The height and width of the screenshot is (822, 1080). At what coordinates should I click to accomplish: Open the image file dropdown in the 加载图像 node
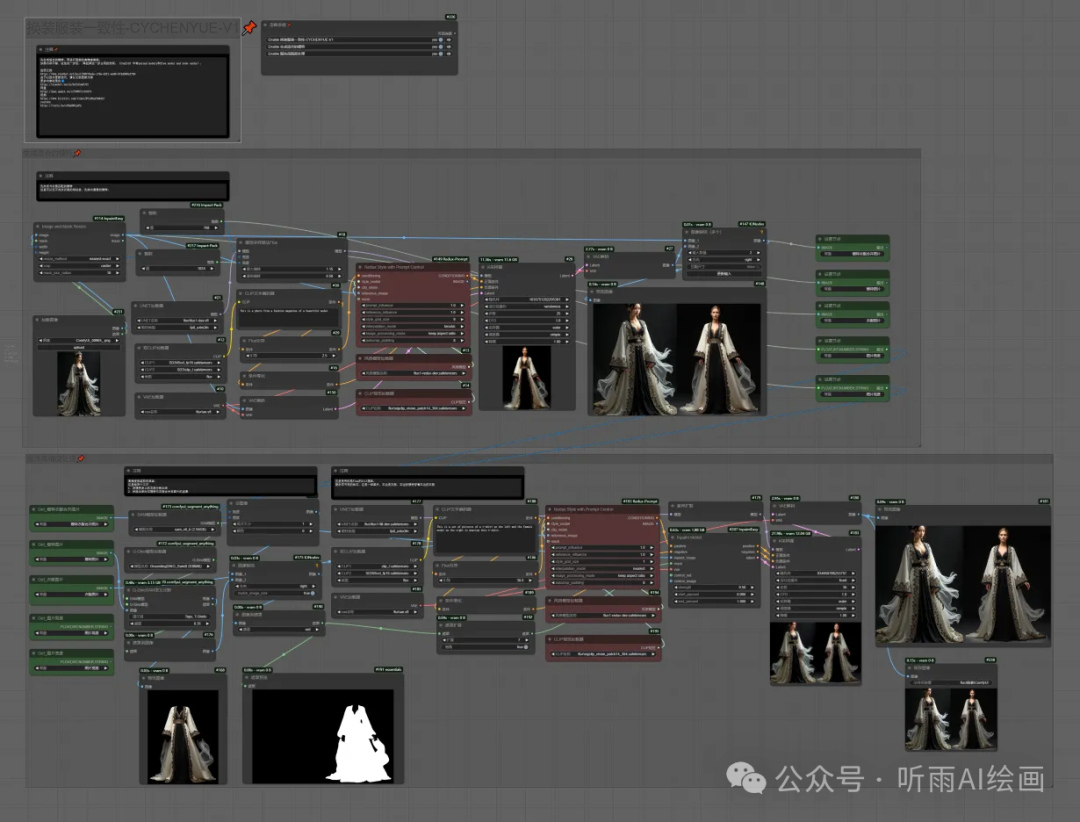[79, 340]
